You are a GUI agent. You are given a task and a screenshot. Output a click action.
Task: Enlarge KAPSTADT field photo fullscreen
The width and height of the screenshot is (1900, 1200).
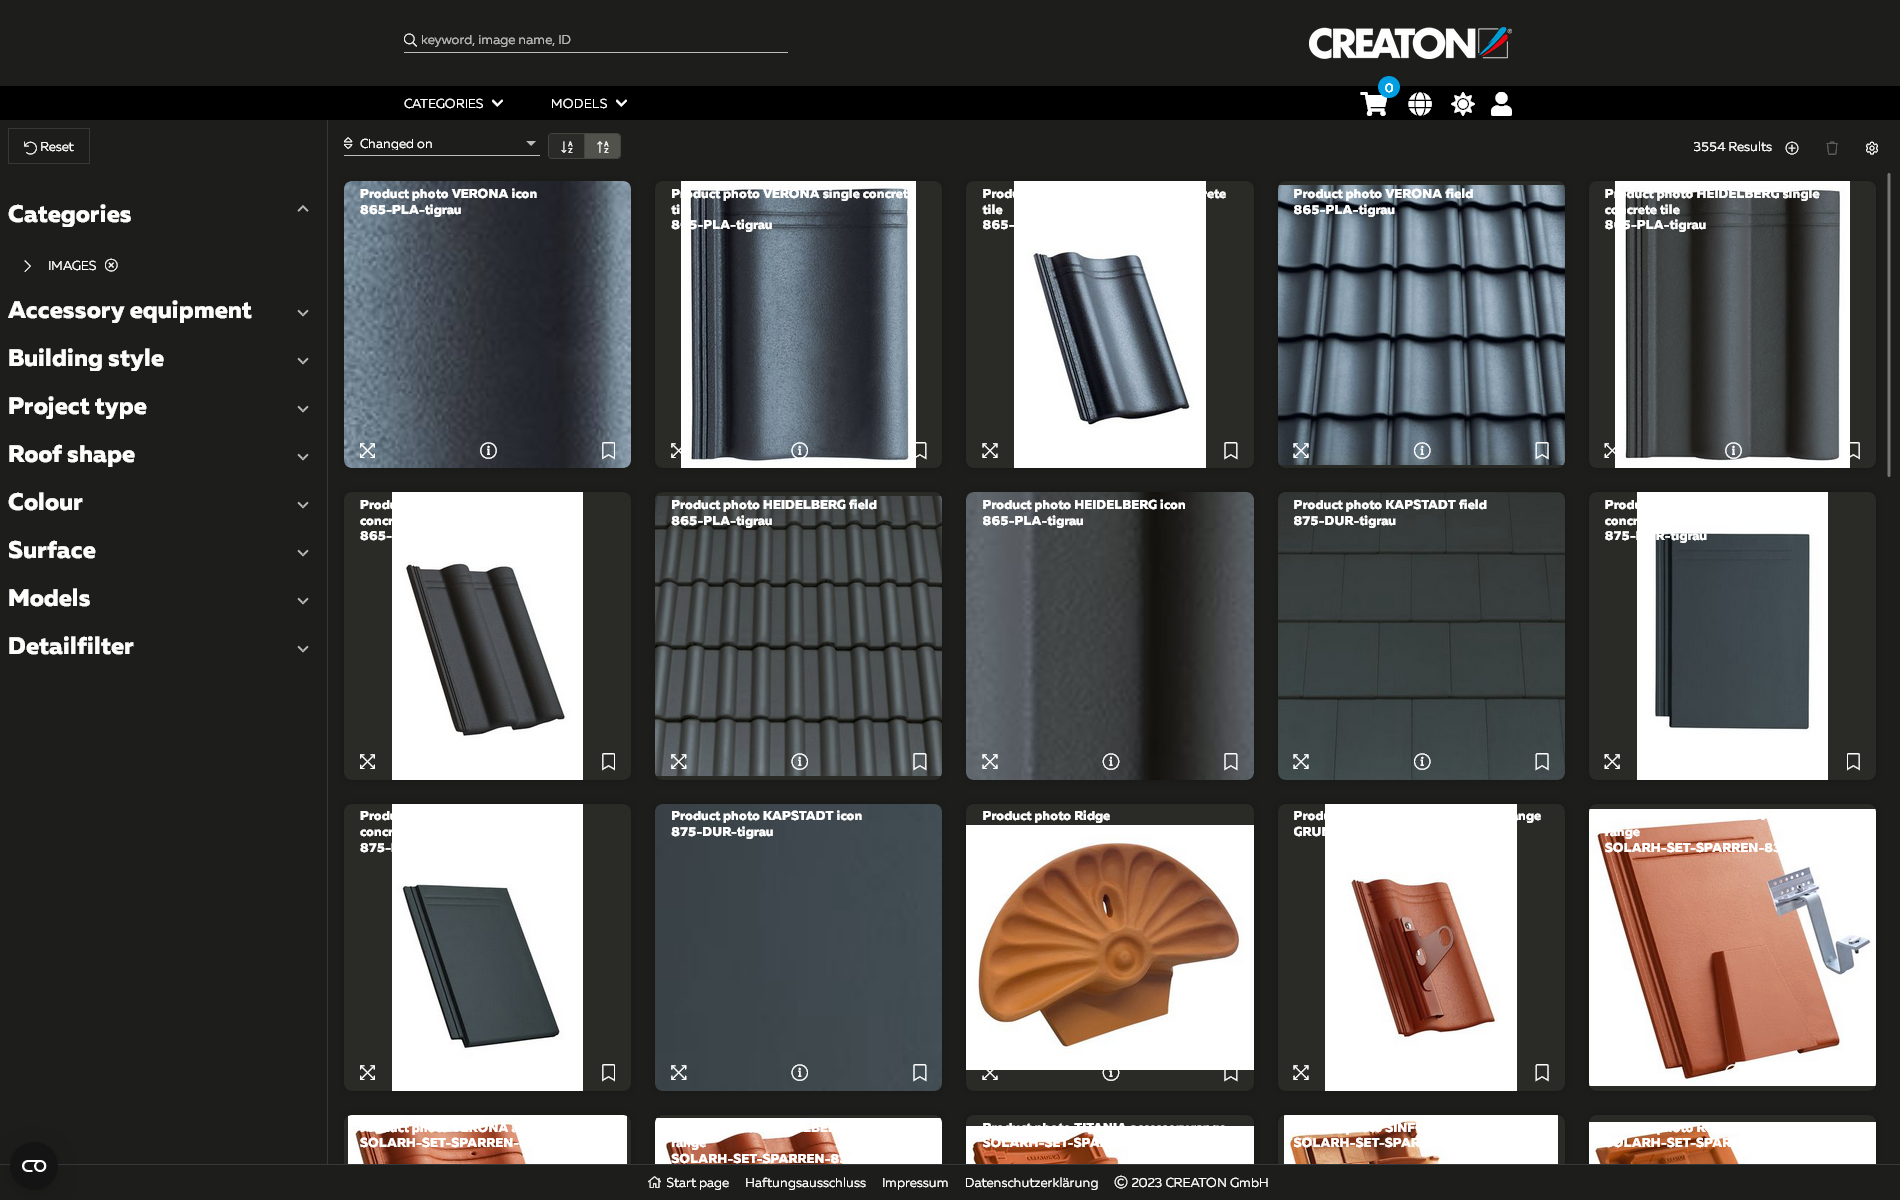pyautogui.click(x=1301, y=762)
